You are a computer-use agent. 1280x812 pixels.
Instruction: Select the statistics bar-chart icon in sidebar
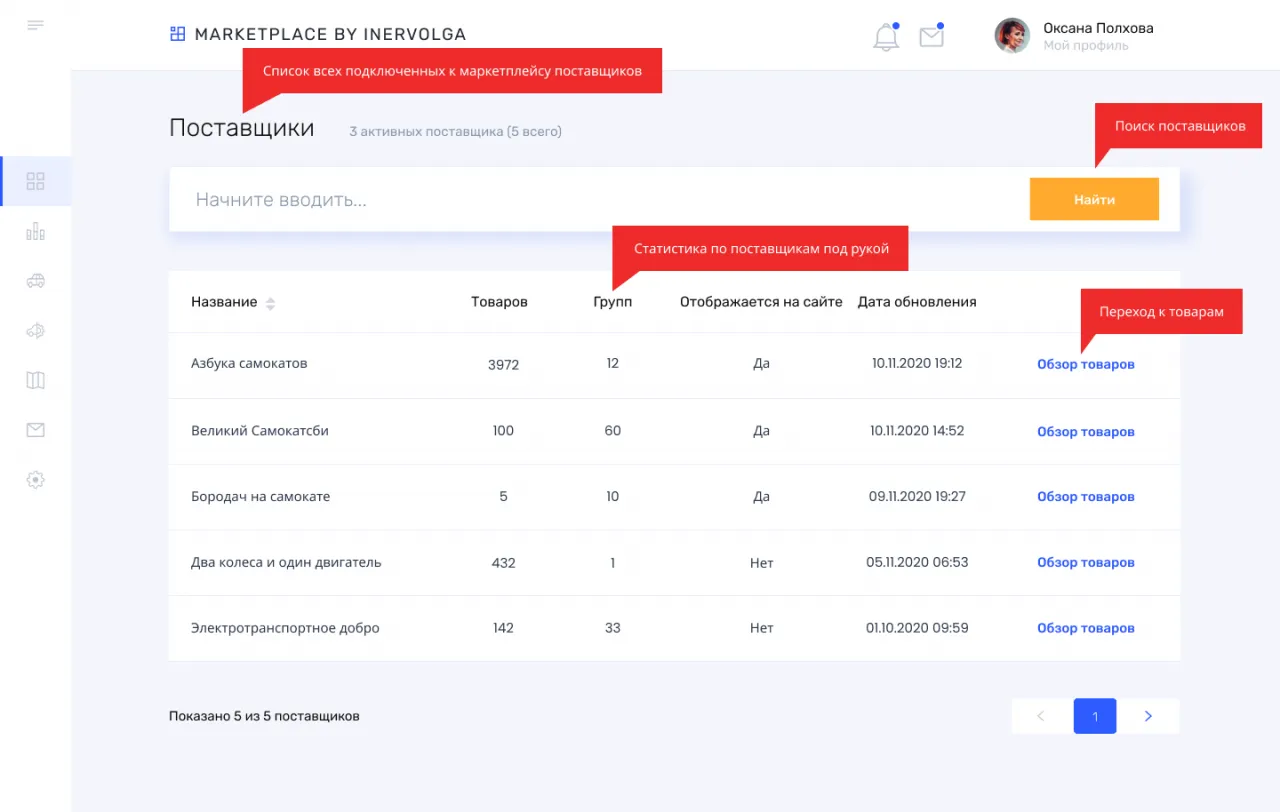36,231
